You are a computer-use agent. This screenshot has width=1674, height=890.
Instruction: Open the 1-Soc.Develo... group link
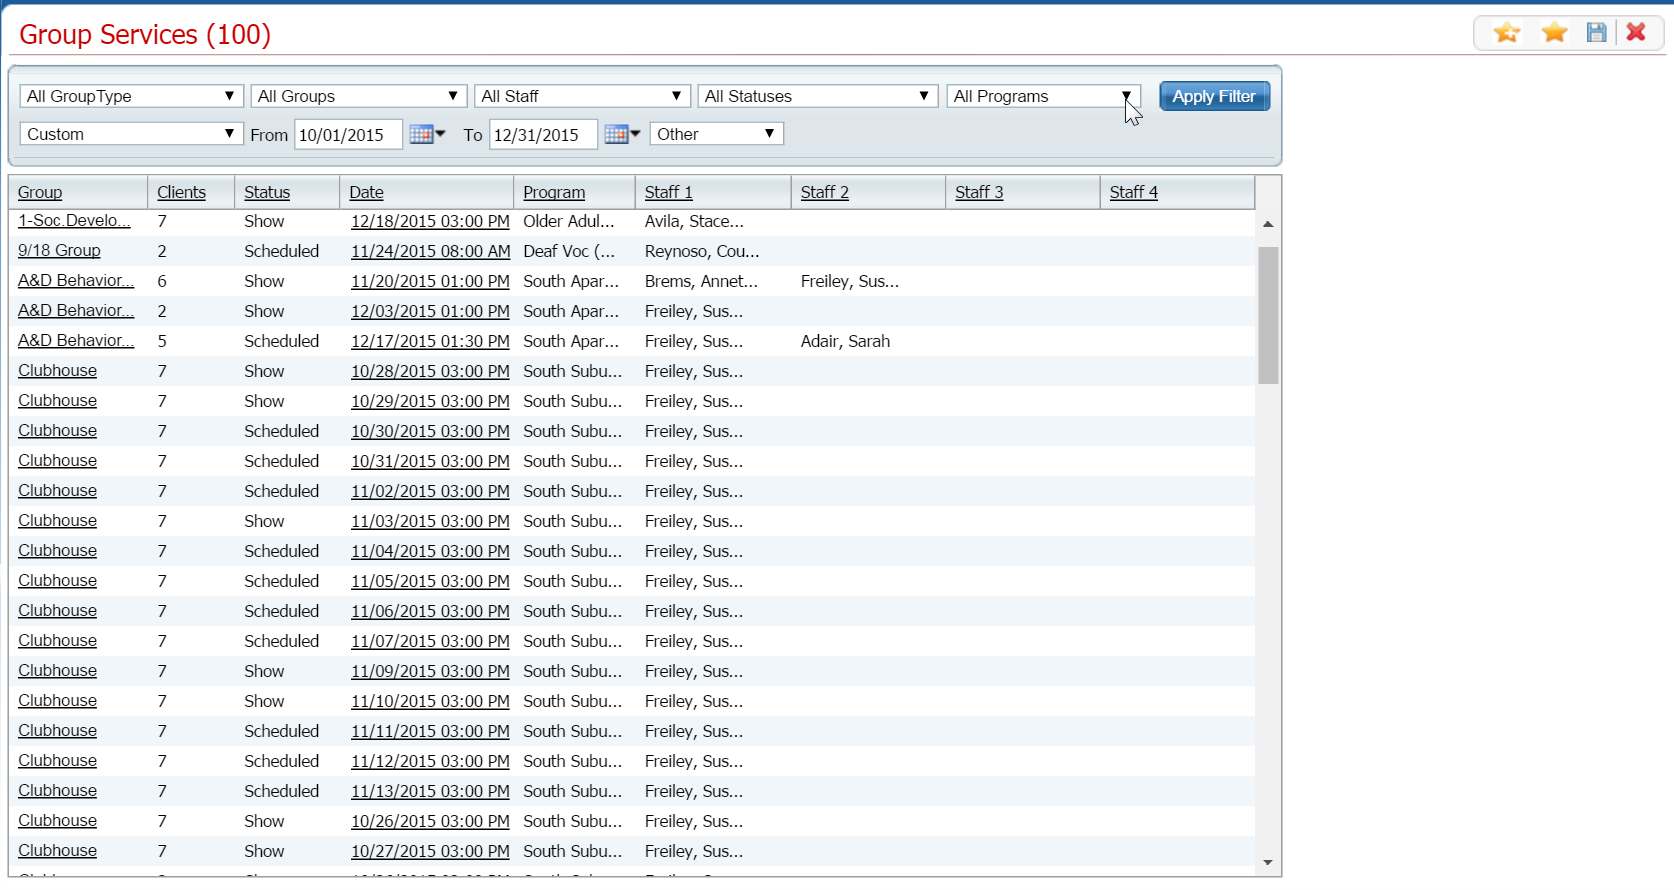coord(74,221)
